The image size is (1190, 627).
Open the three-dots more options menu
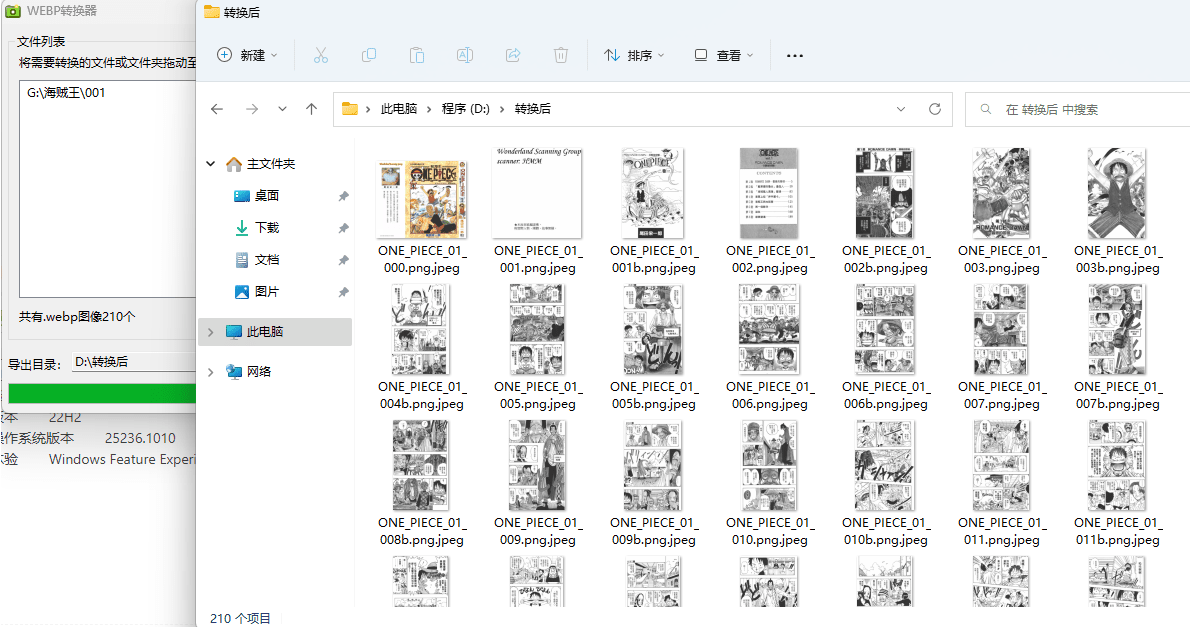coord(795,55)
